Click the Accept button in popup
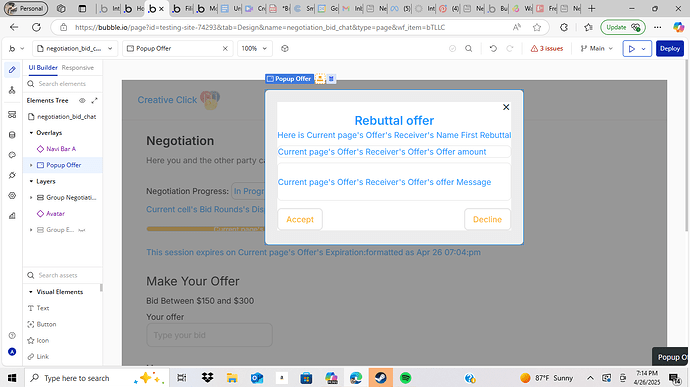This screenshot has width=690, height=387. point(300,219)
